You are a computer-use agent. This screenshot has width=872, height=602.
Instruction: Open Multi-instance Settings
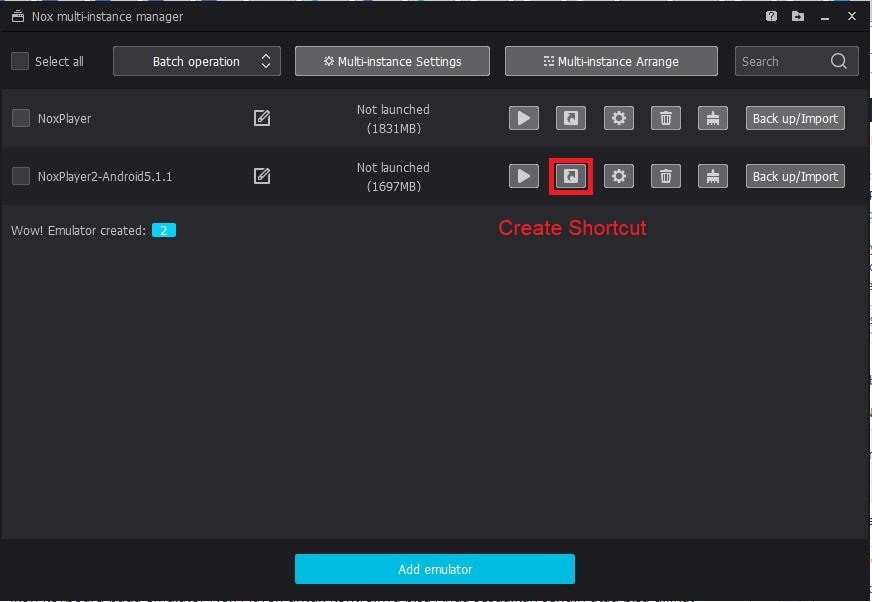(392, 61)
